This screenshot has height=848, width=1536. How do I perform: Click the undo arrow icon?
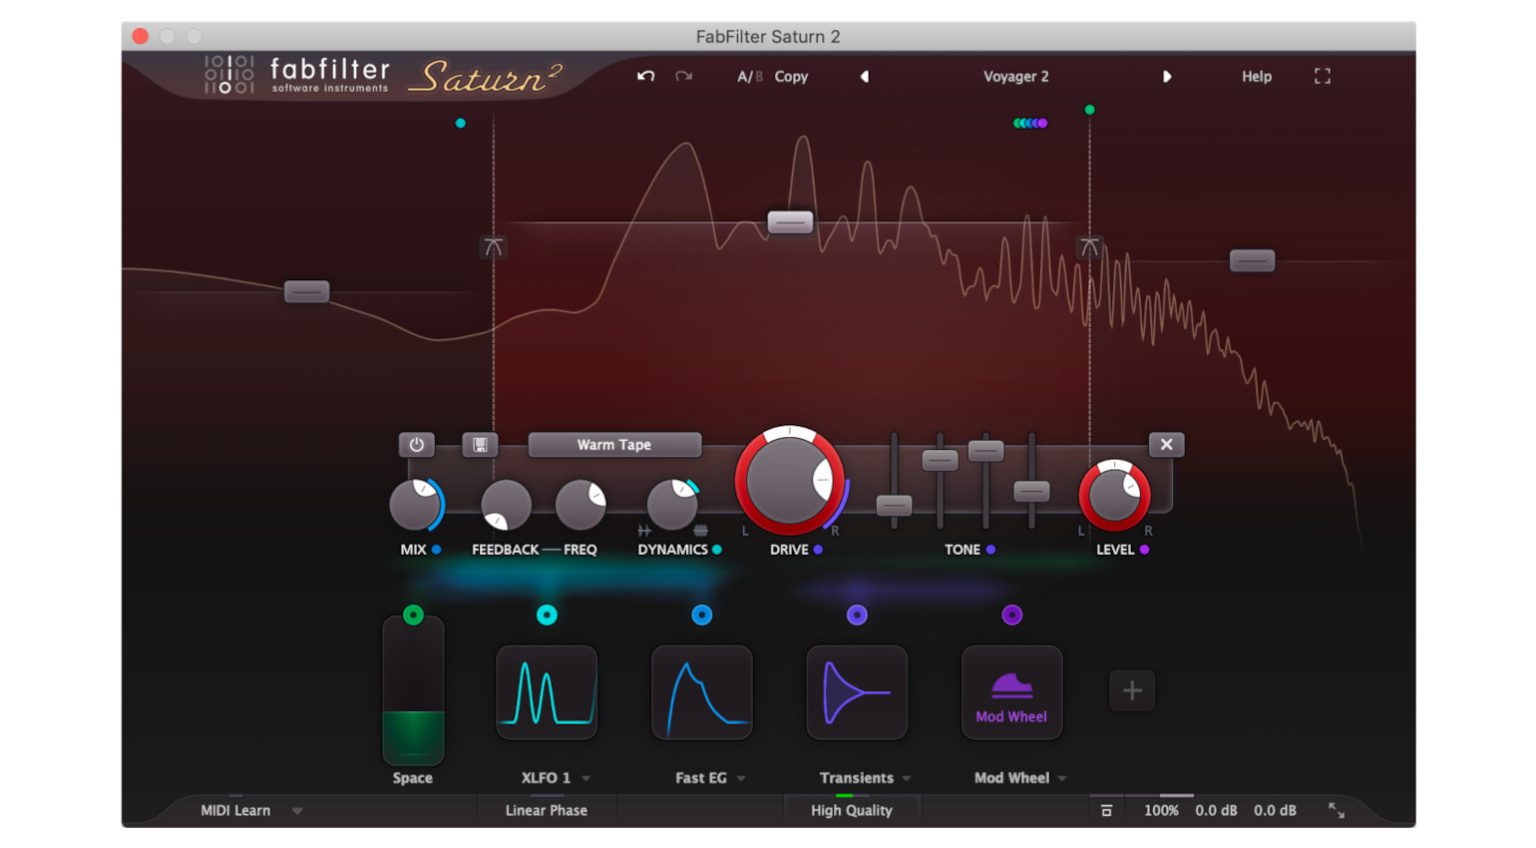645,76
